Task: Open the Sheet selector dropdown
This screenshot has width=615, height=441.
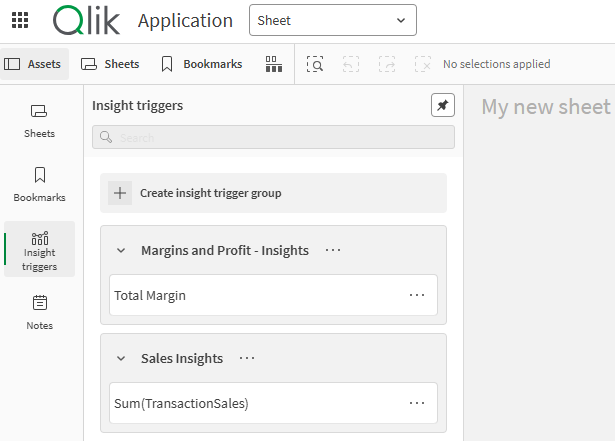Action: coord(332,20)
